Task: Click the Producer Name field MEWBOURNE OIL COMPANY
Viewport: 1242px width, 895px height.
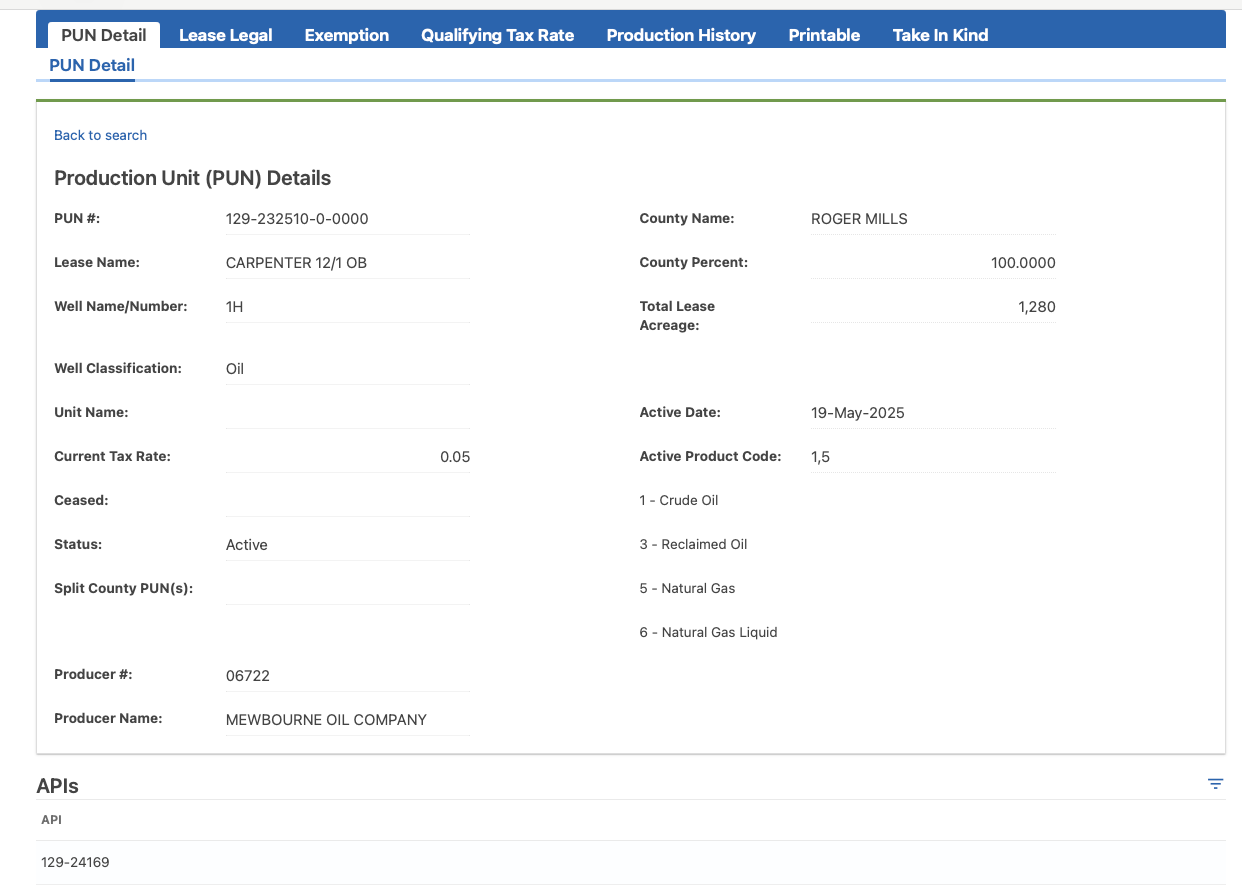Action: (x=348, y=720)
